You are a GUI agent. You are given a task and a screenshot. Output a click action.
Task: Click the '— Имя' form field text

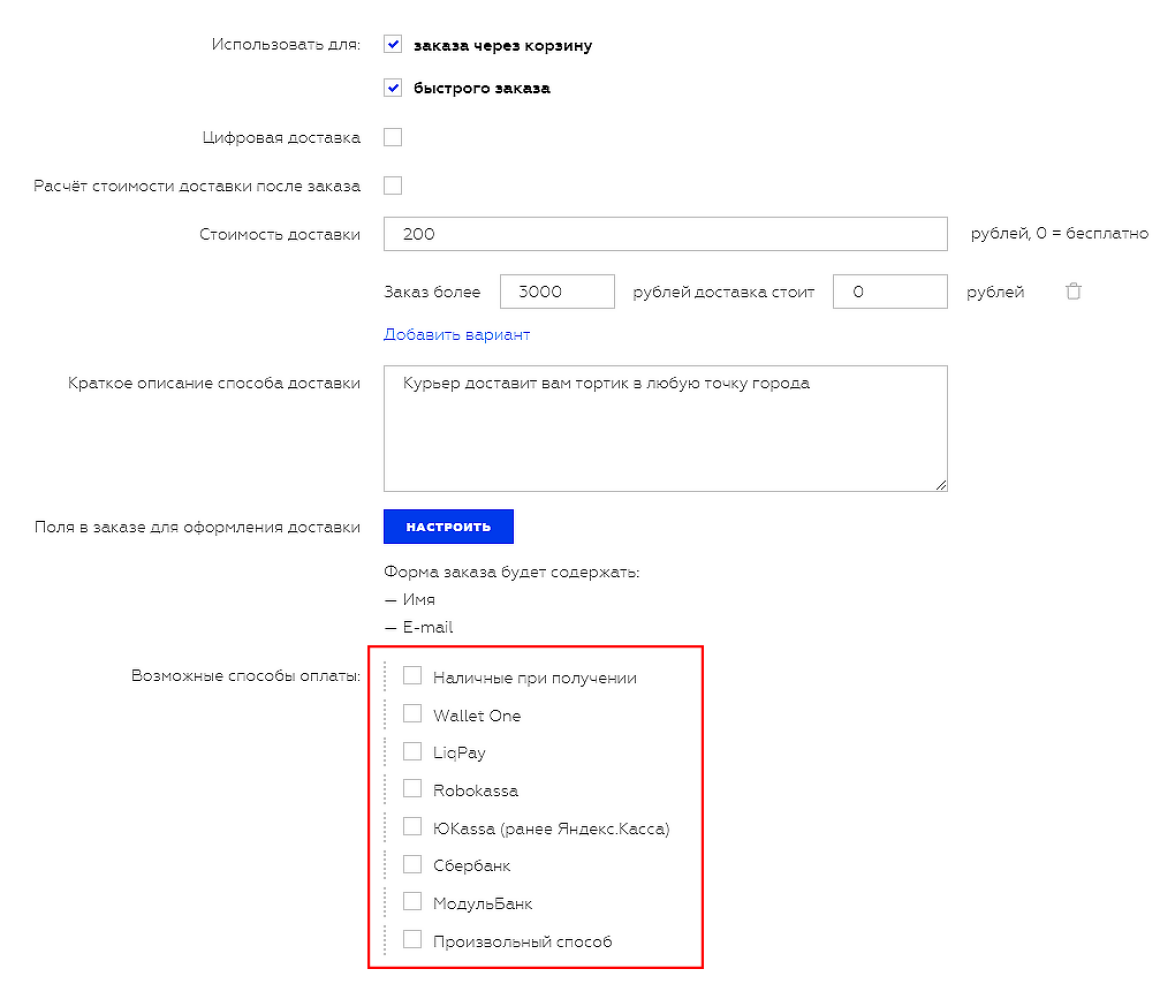tap(410, 599)
